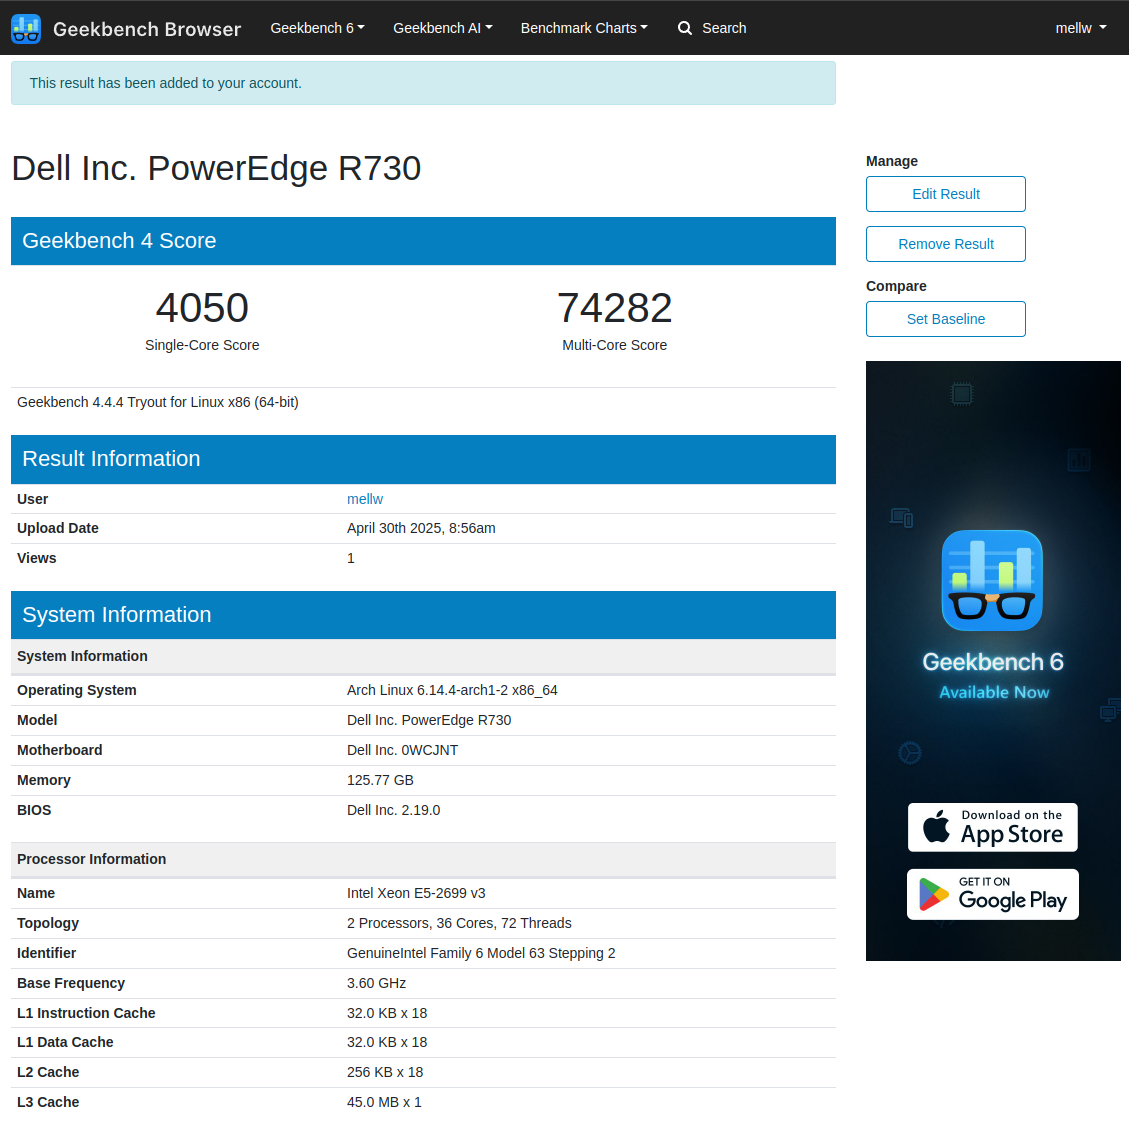
Task: Click the 'Geekbench 4 Score' section header
Action: pyautogui.click(x=423, y=241)
